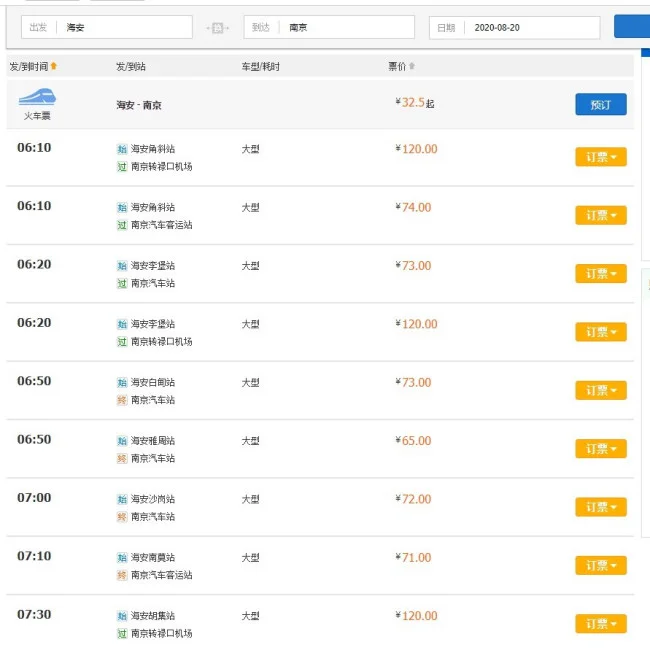Click the blue train icon above 火车票
The height and width of the screenshot is (650, 650).
[37, 97]
